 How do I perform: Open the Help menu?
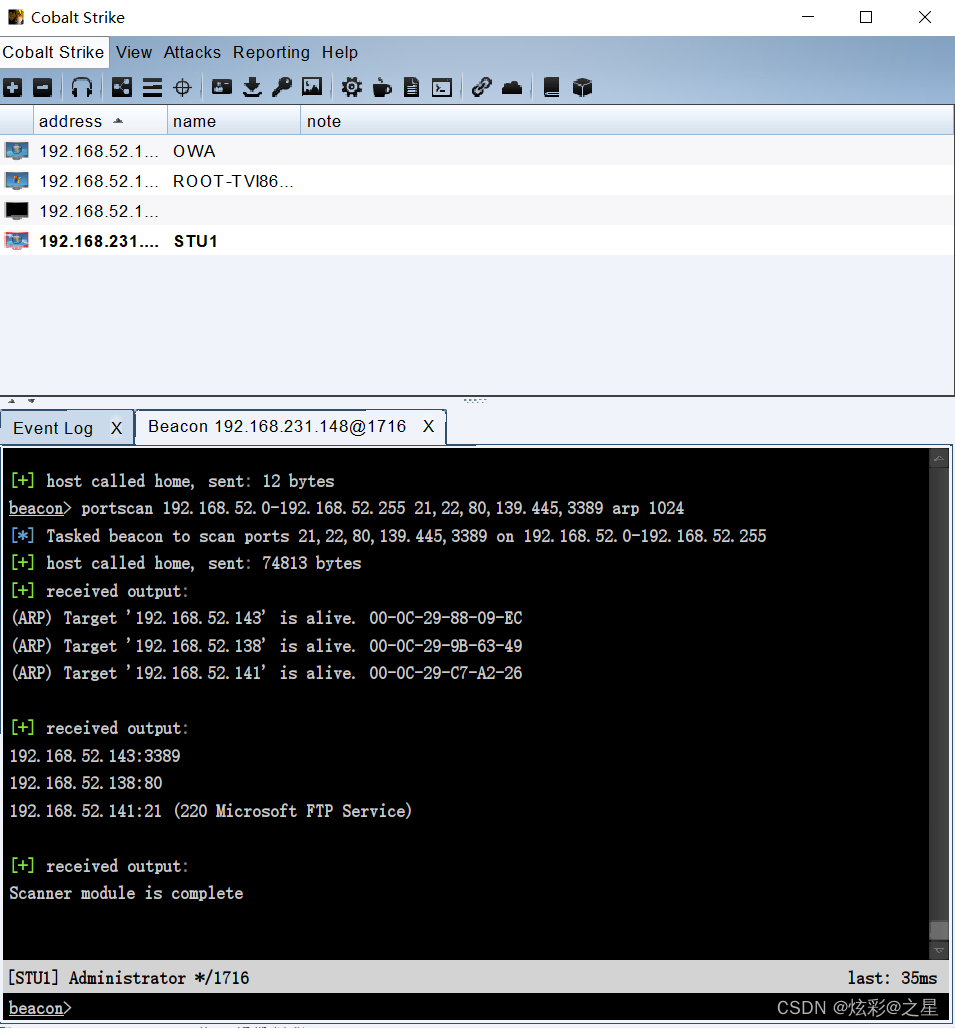tap(340, 52)
